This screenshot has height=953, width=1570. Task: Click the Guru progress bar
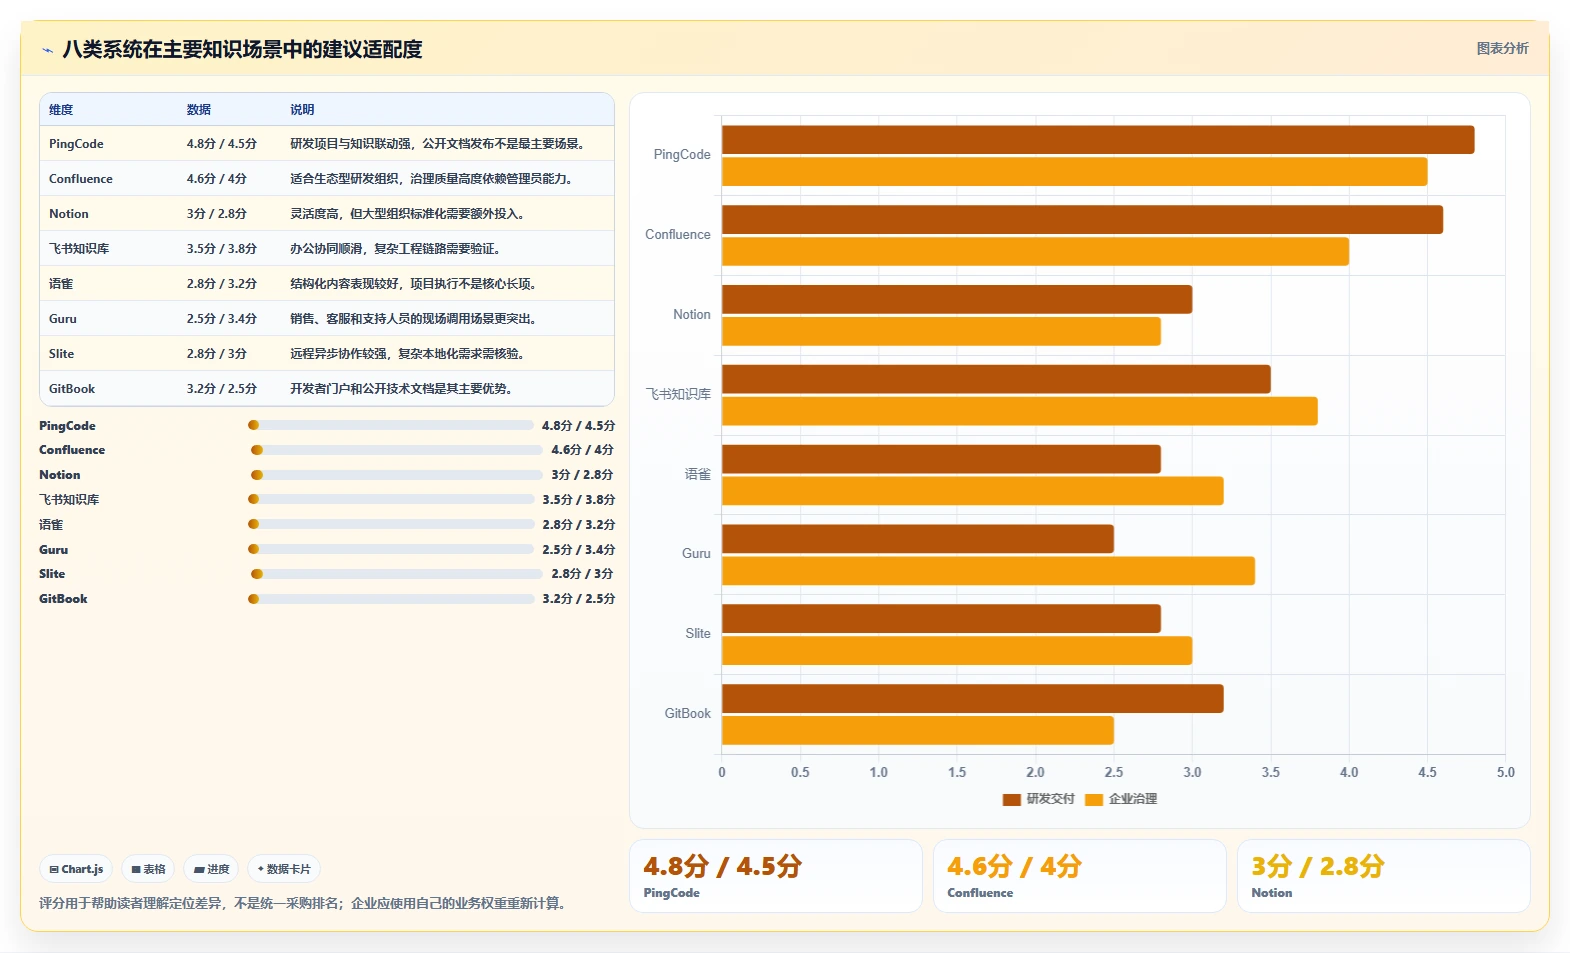click(x=391, y=549)
